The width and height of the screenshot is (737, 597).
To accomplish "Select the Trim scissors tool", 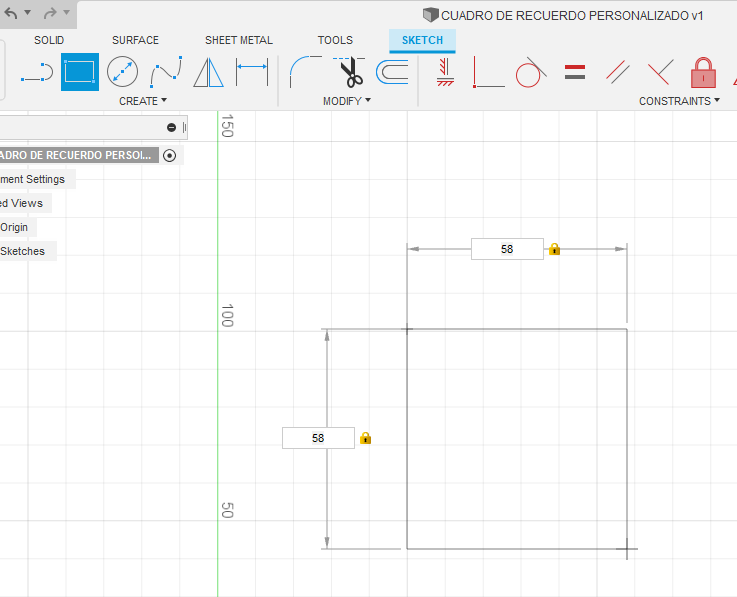I will 350,72.
